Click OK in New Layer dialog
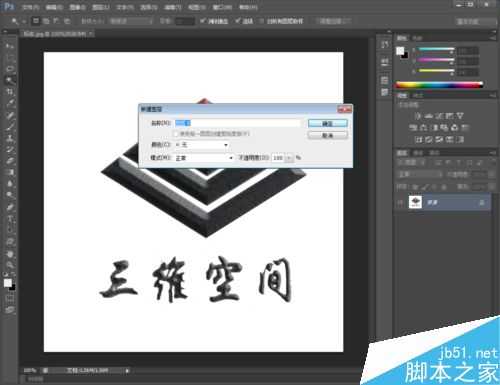 coord(328,123)
